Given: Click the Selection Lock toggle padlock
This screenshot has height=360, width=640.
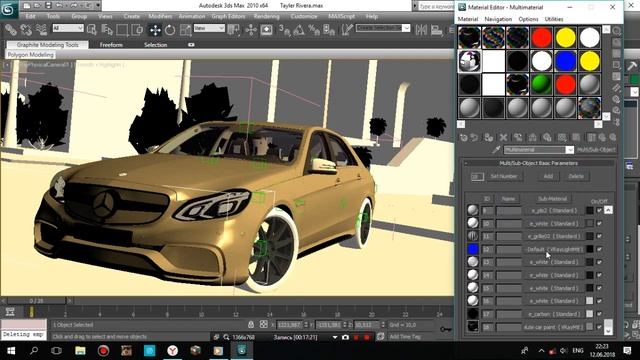Looking at the screenshot, I should pos(251,324).
